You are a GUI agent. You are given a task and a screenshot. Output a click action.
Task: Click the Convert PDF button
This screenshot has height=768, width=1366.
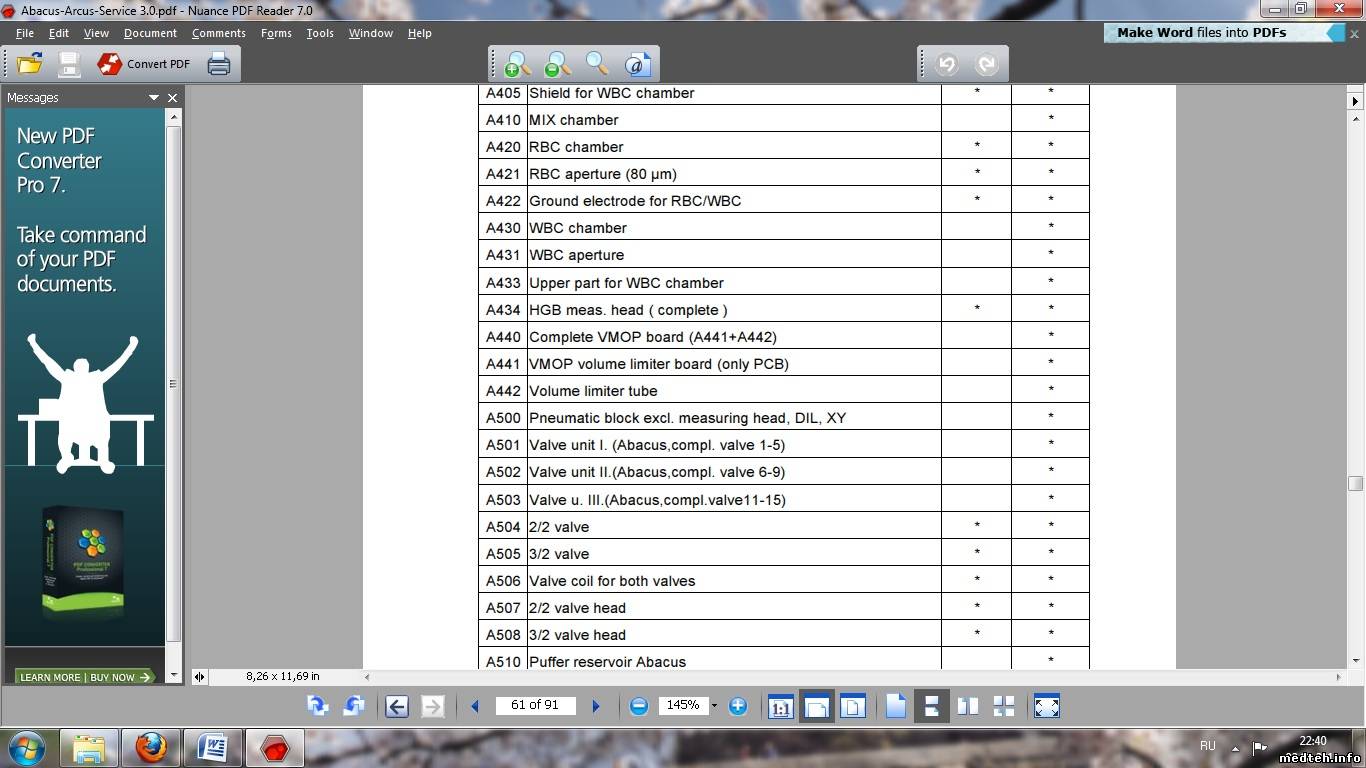coord(144,64)
